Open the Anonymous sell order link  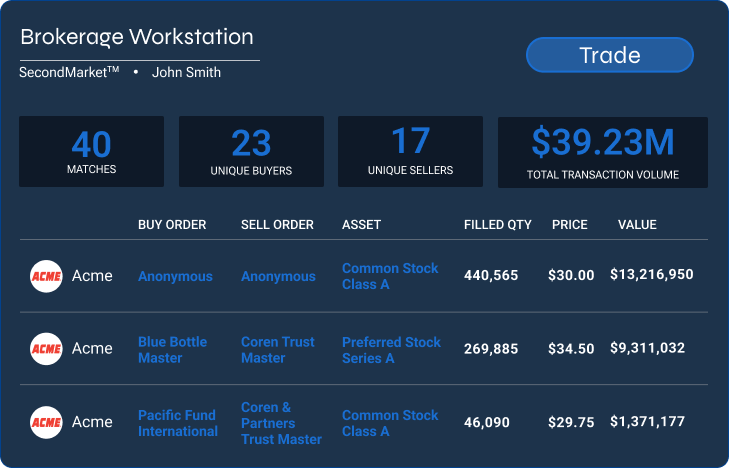coord(278,276)
